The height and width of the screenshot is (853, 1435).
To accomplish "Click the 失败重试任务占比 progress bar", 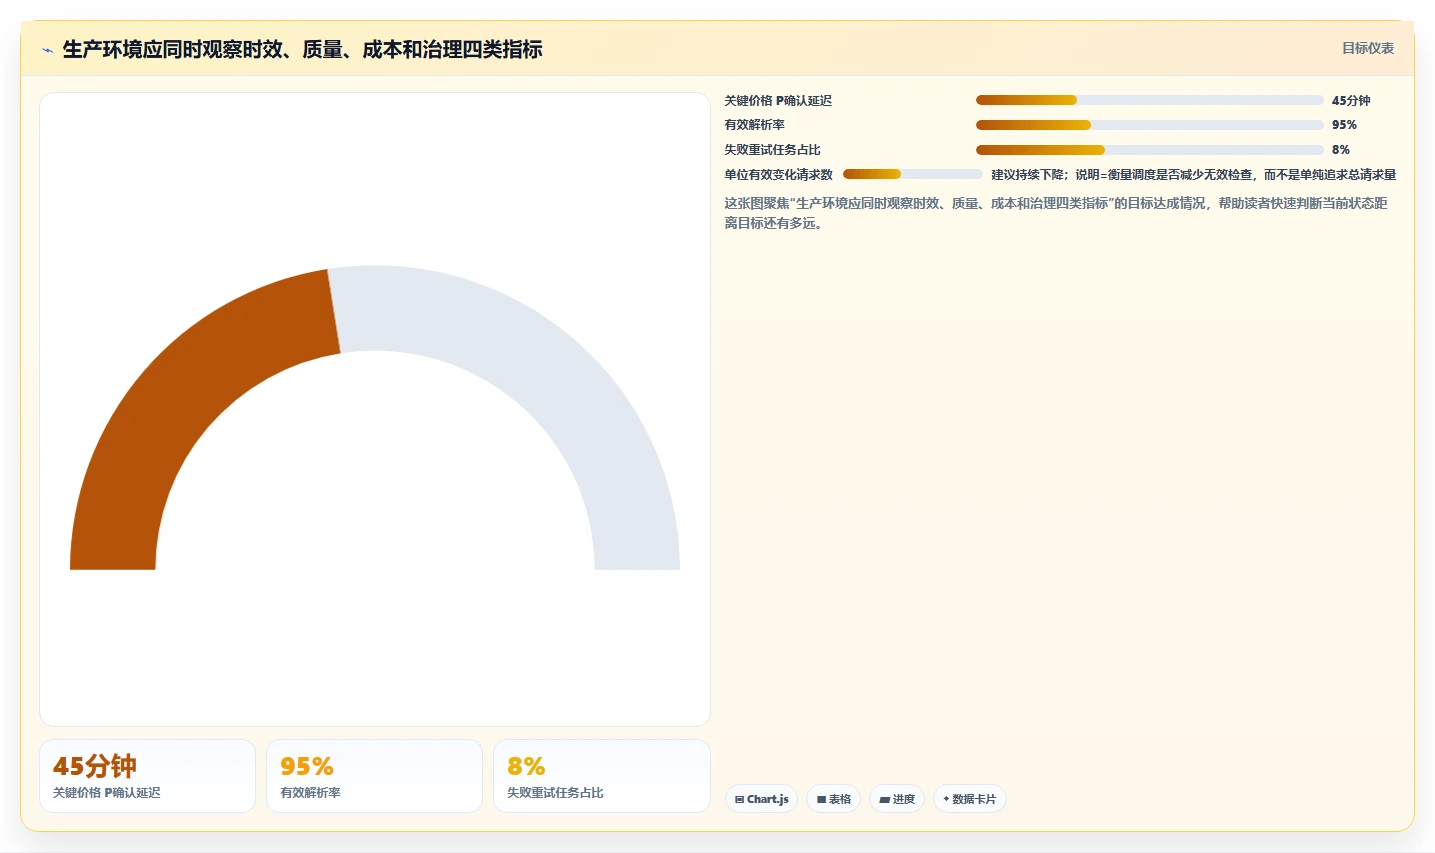I will tap(1149, 150).
